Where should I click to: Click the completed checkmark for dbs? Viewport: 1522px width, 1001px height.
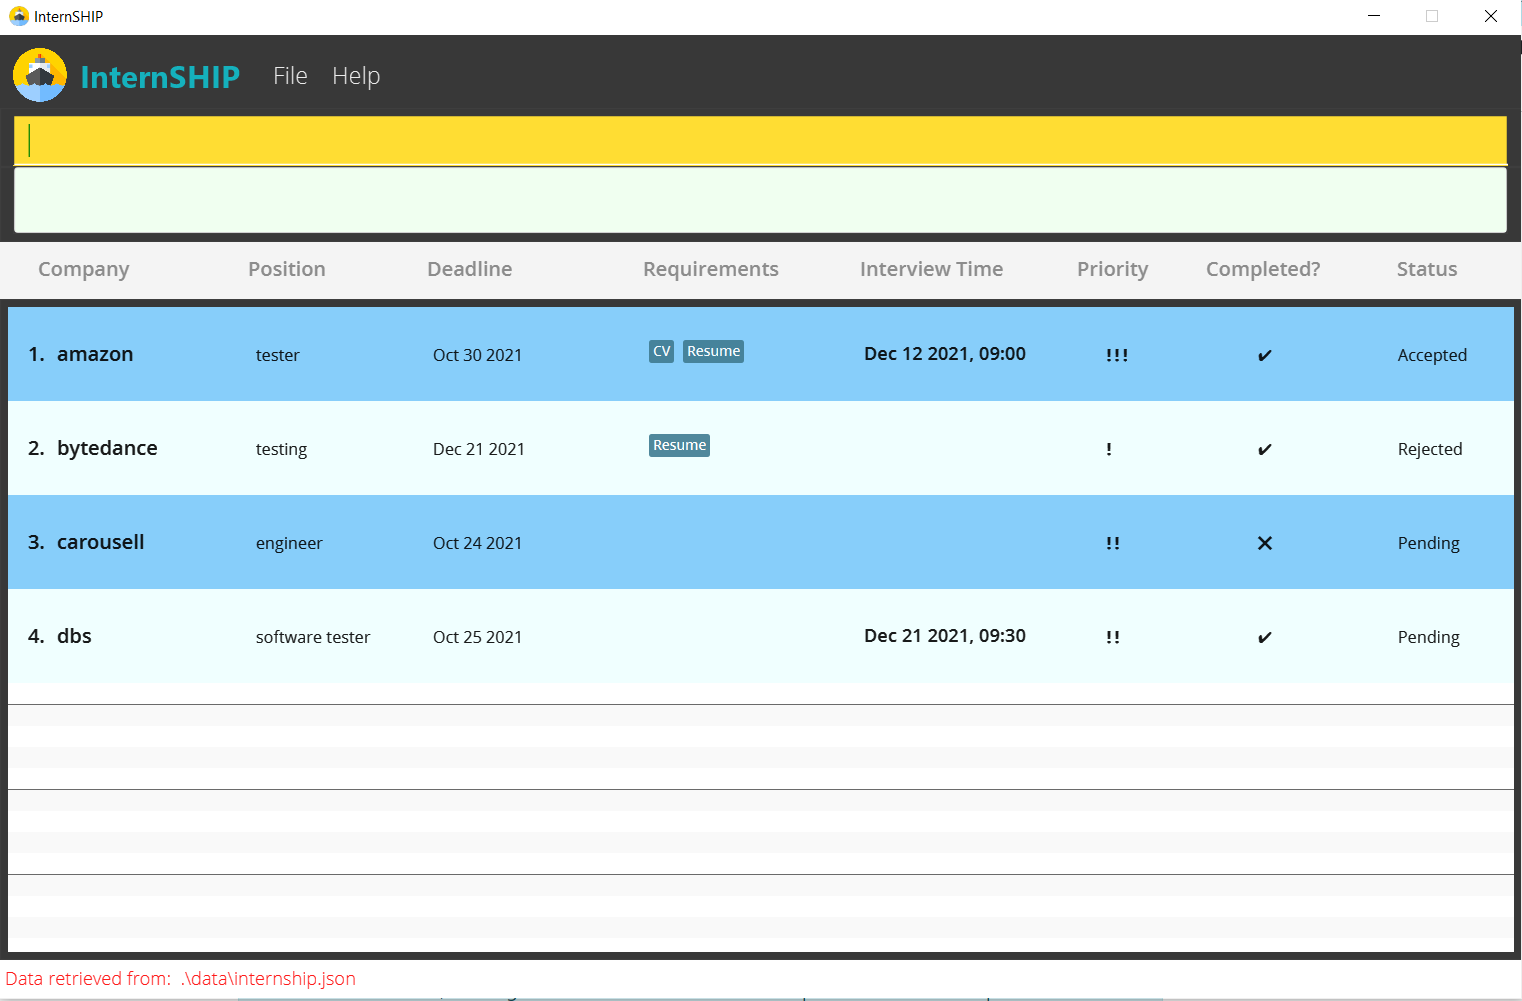(x=1265, y=637)
